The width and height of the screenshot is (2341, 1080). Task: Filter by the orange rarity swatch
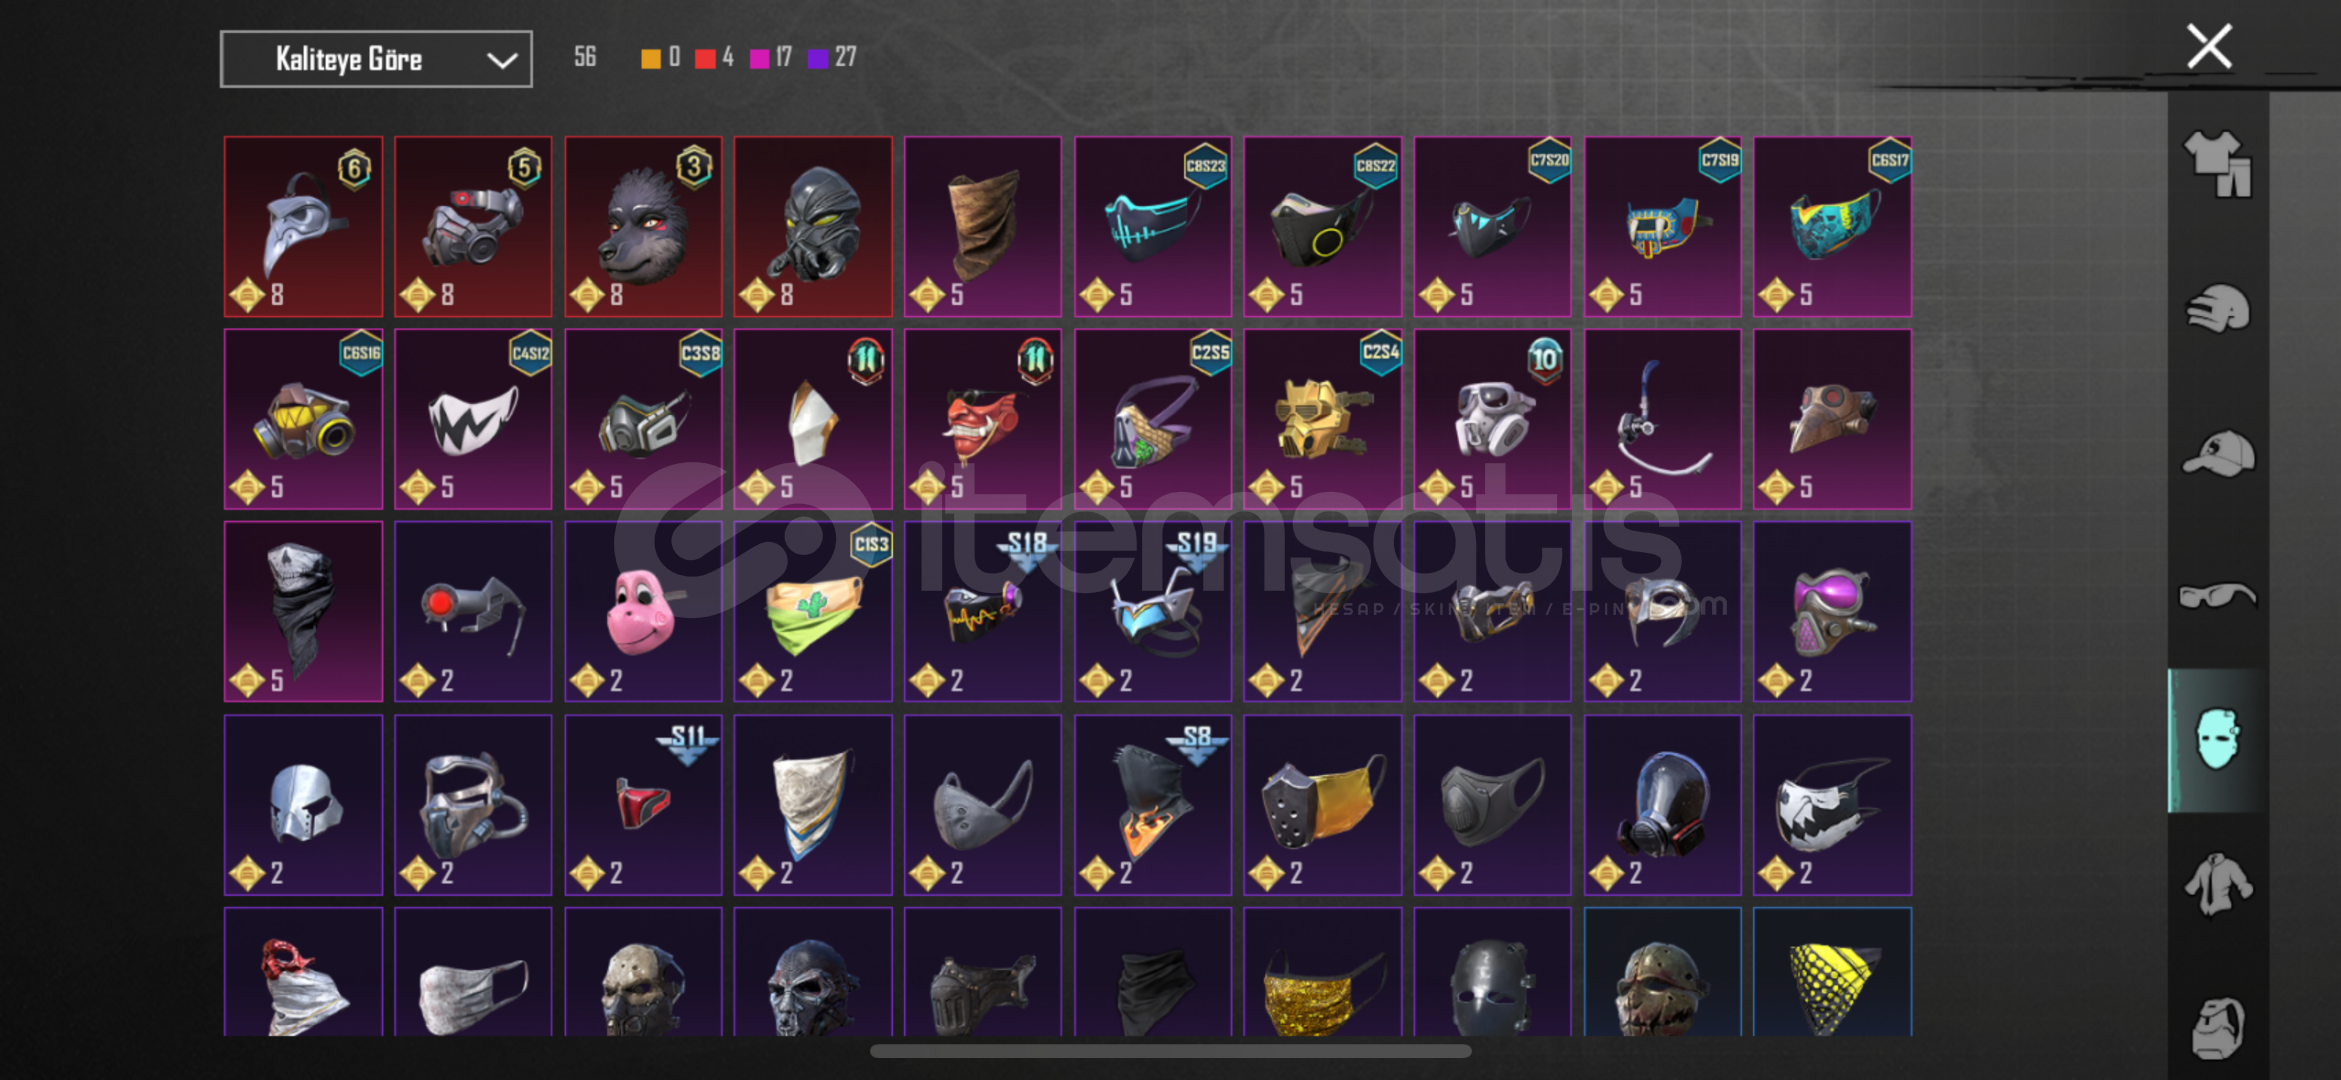click(651, 58)
